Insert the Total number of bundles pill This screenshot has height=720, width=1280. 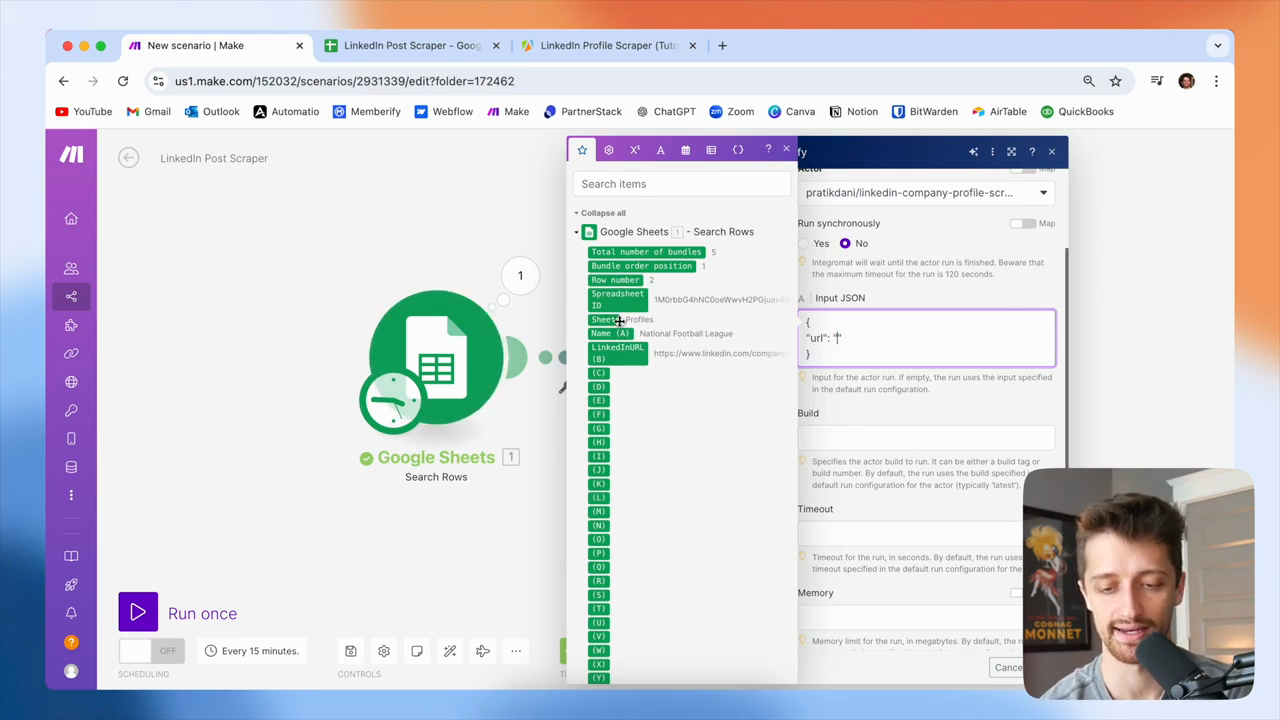click(x=646, y=252)
